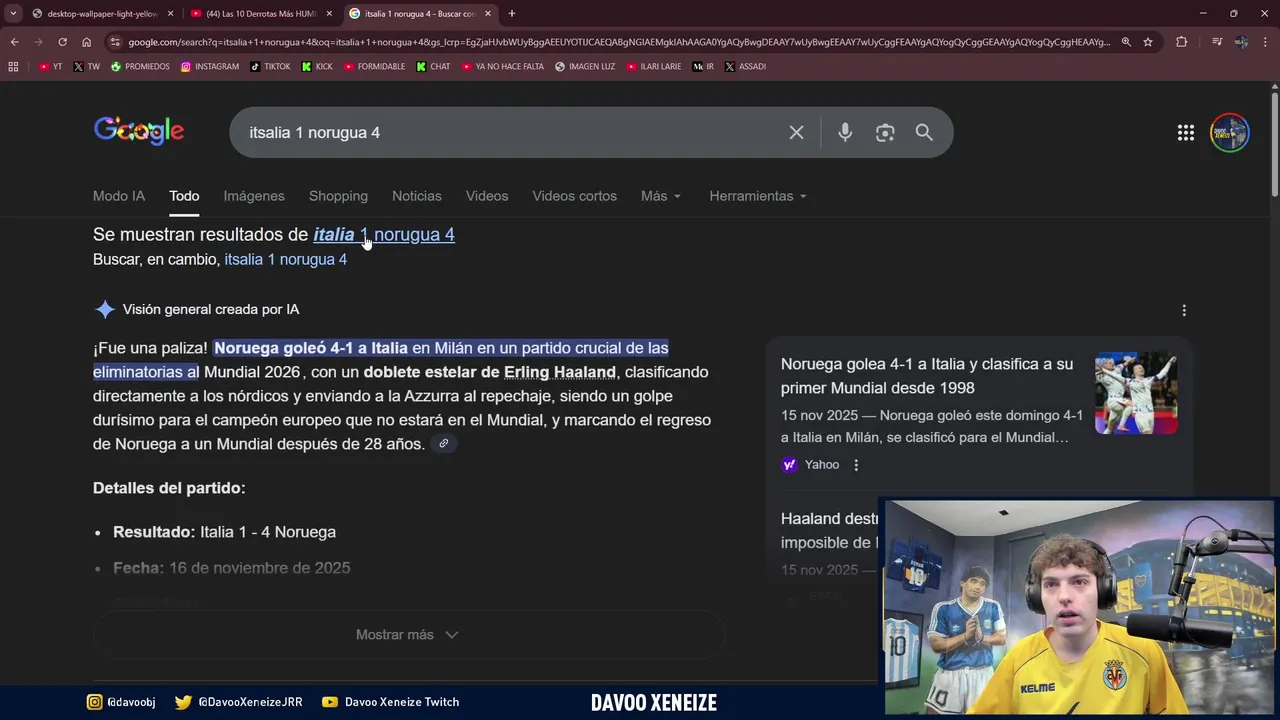Open Noruega golea 4-1 a Italia article

(927, 376)
